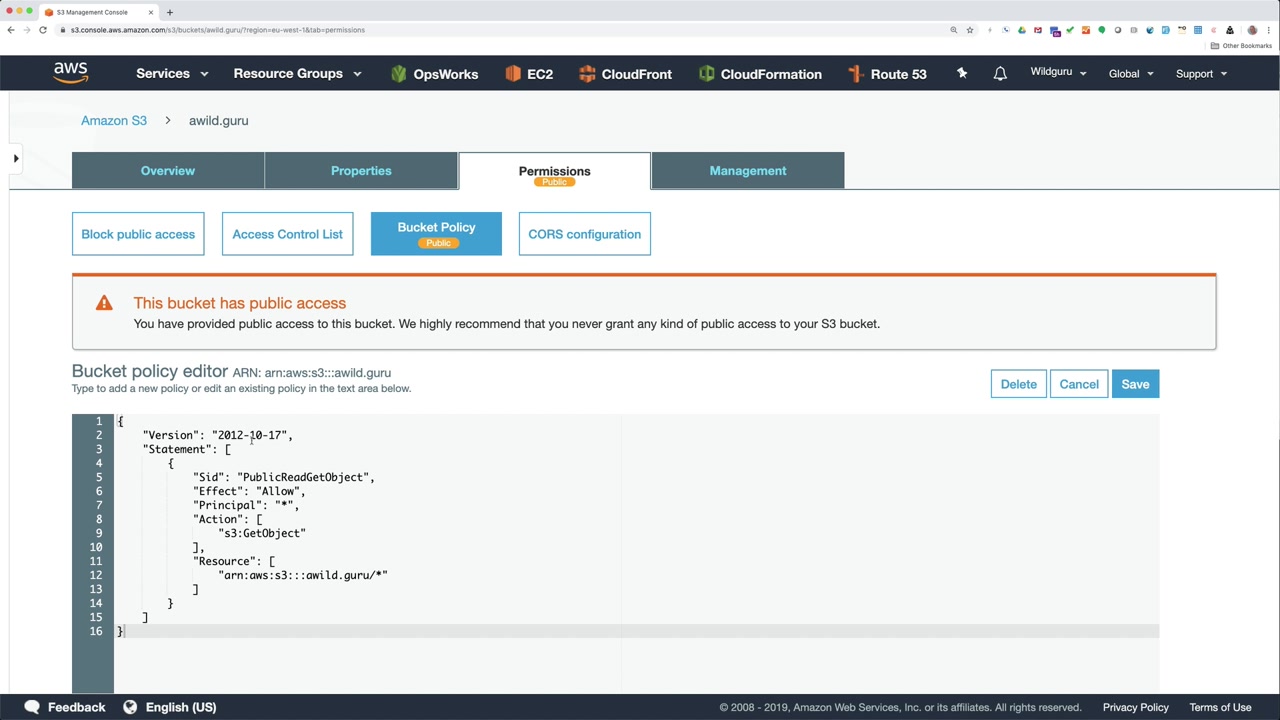This screenshot has width=1280, height=720.
Task: Open the Wildguru account dropdown
Action: (x=1058, y=73)
